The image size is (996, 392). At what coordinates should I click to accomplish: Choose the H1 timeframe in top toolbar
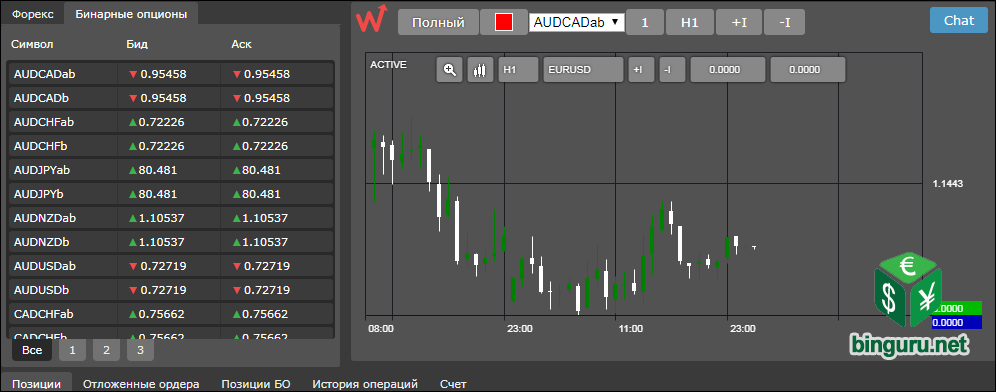[690, 22]
